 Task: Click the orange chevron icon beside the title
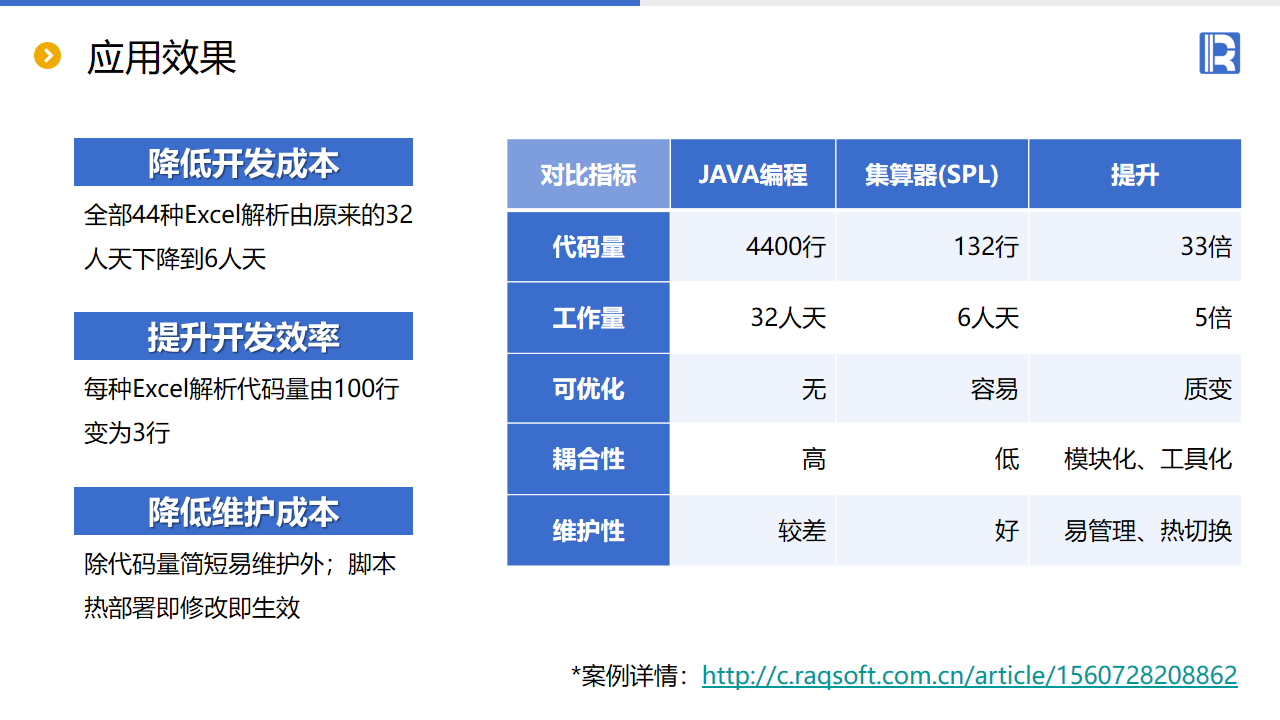coord(47,56)
